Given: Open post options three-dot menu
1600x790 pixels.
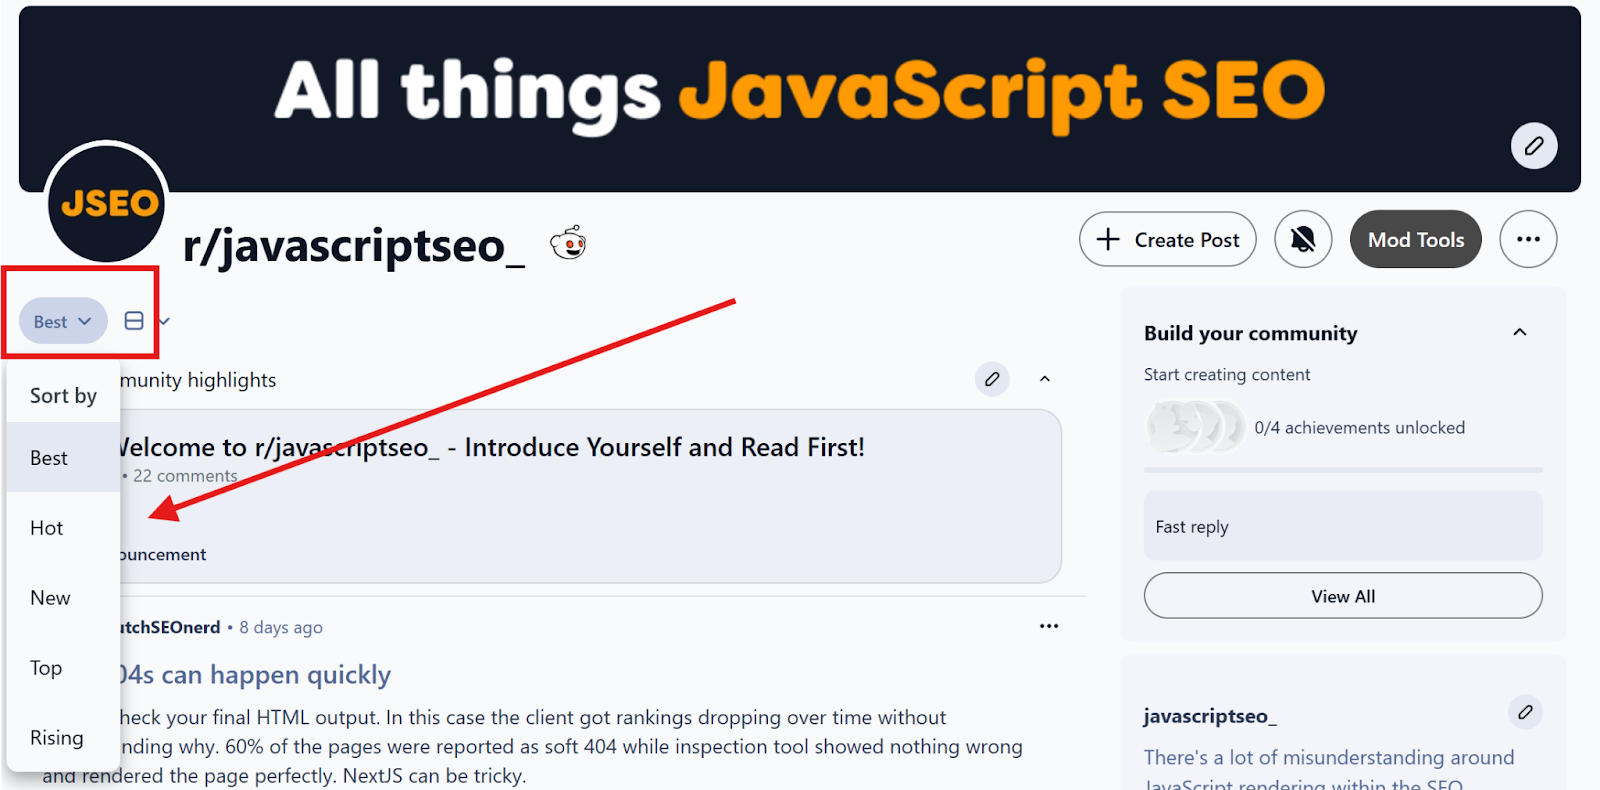Looking at the screenshot, I should [x=1048, y=626].
